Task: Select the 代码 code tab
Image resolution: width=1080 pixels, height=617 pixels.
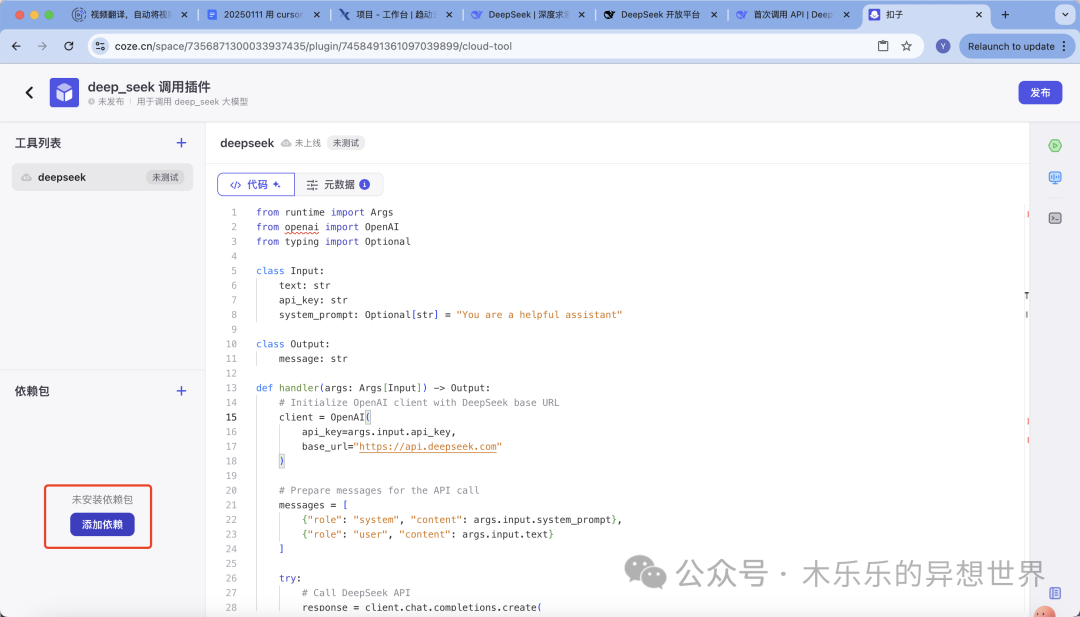Action: [256, 184]
